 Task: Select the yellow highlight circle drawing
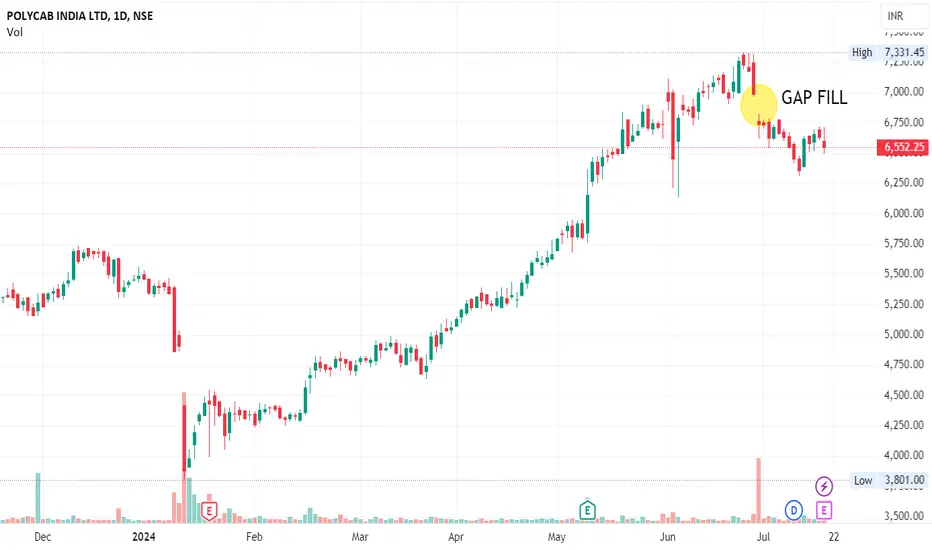tap(758, 105)
